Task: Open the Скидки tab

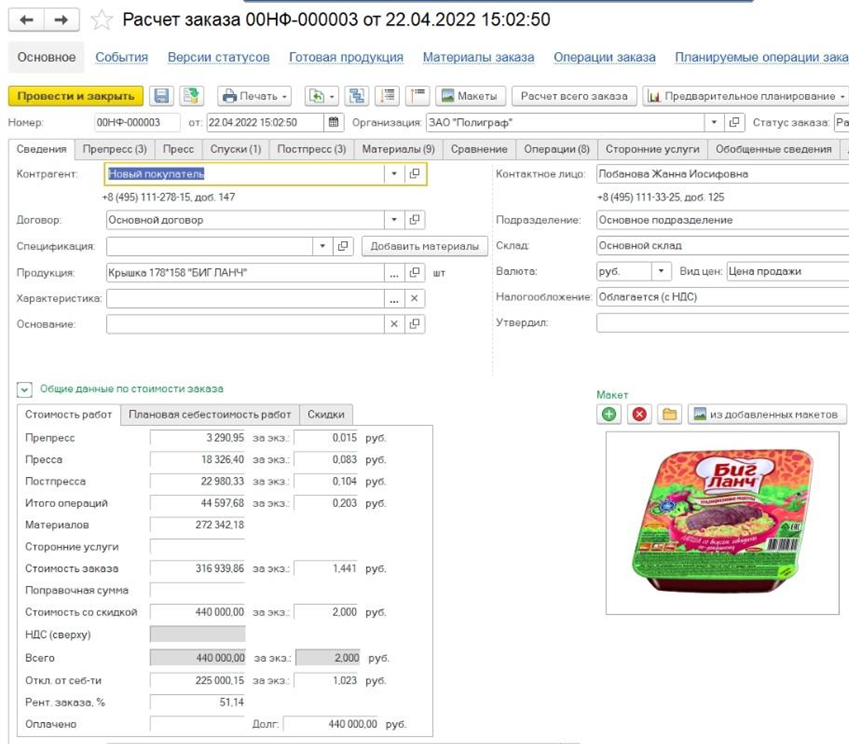Action: pos(326,415)
